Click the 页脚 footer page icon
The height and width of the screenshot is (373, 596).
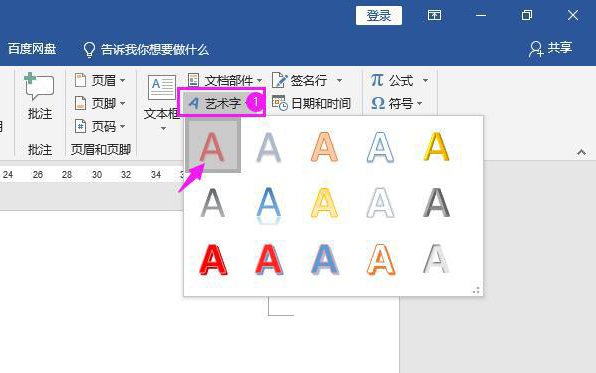pyautogui.click(x=80, y=103)
